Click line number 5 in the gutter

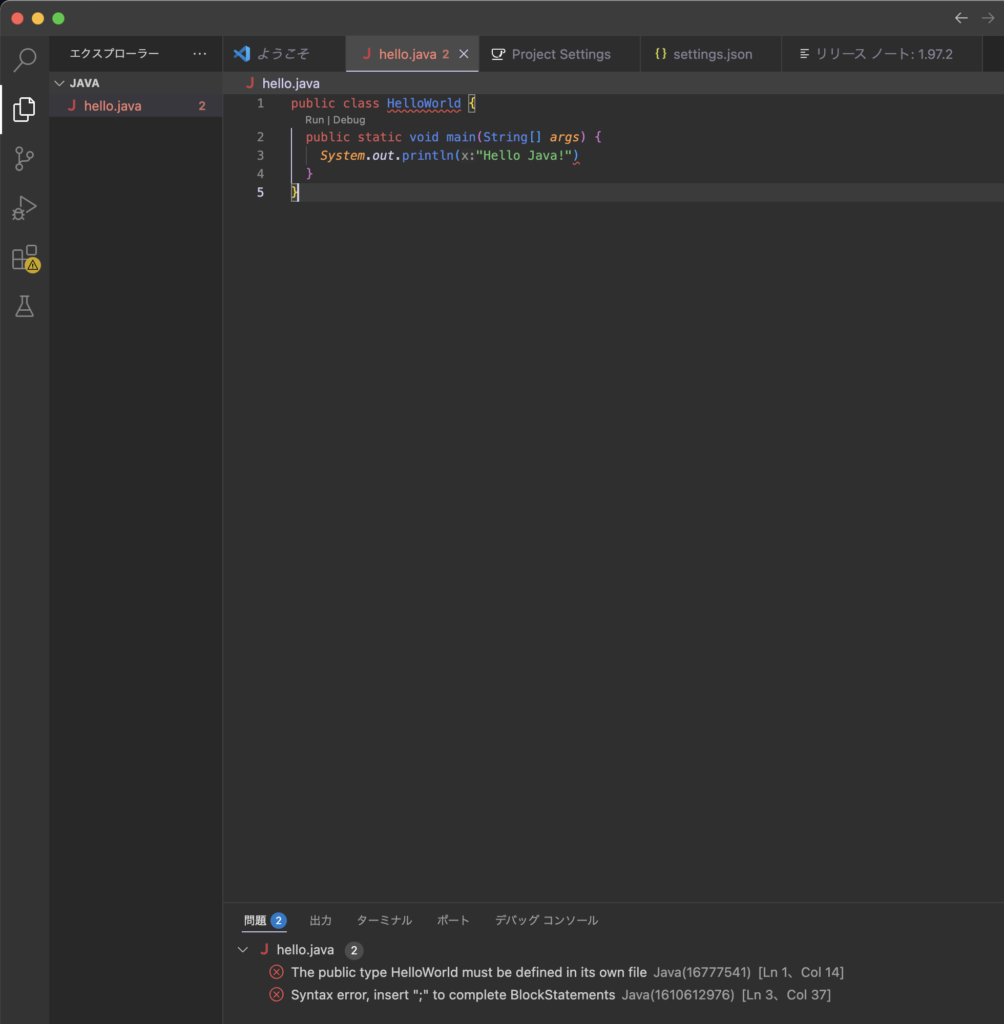point(261,192)
